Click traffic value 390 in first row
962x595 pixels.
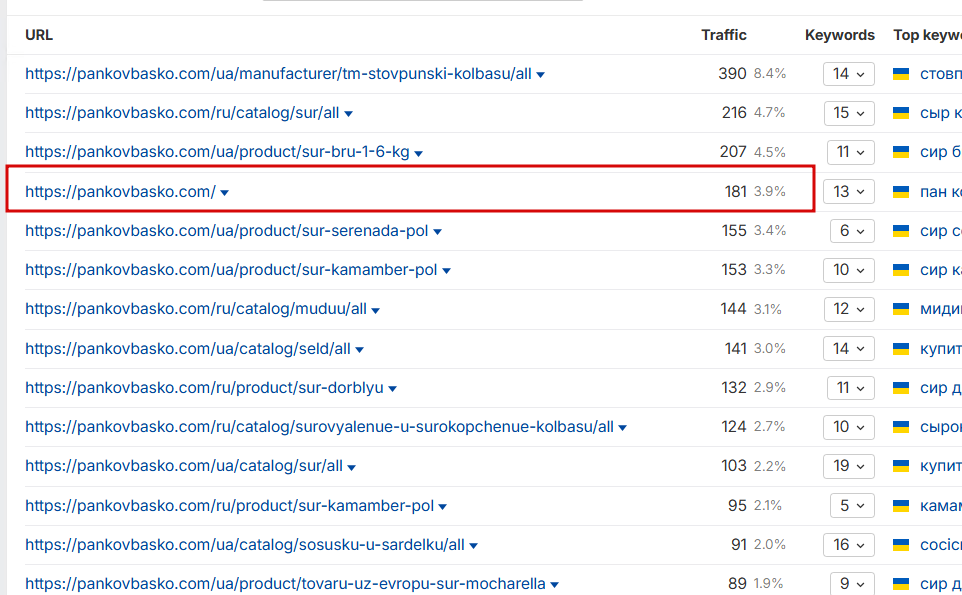tap(733, 74)
